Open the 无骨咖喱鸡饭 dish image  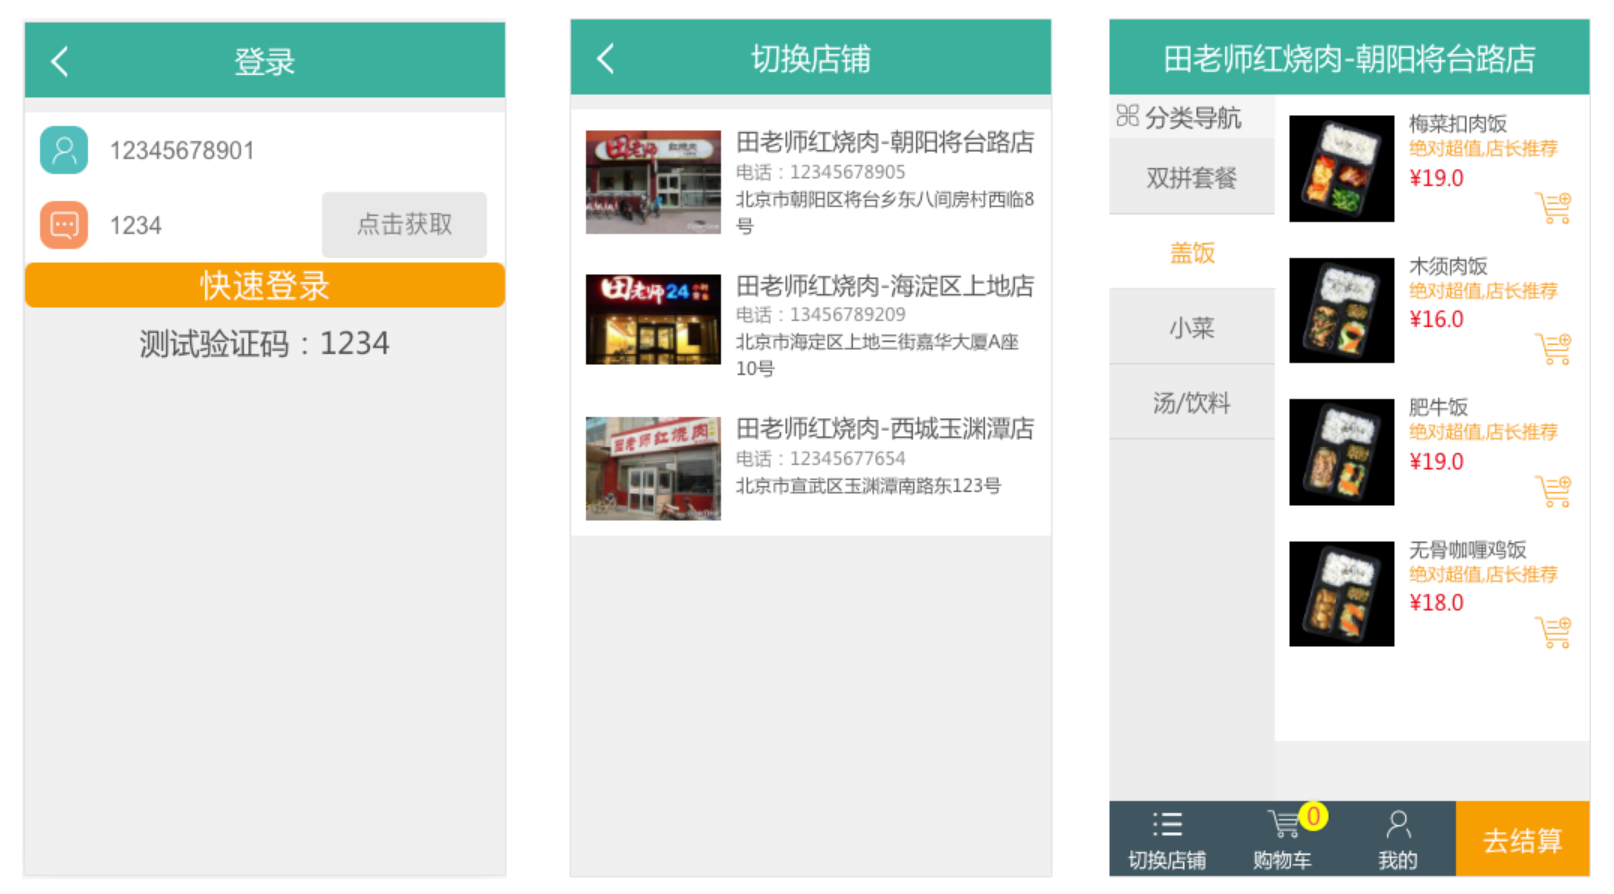click(x=1342, y=594)
